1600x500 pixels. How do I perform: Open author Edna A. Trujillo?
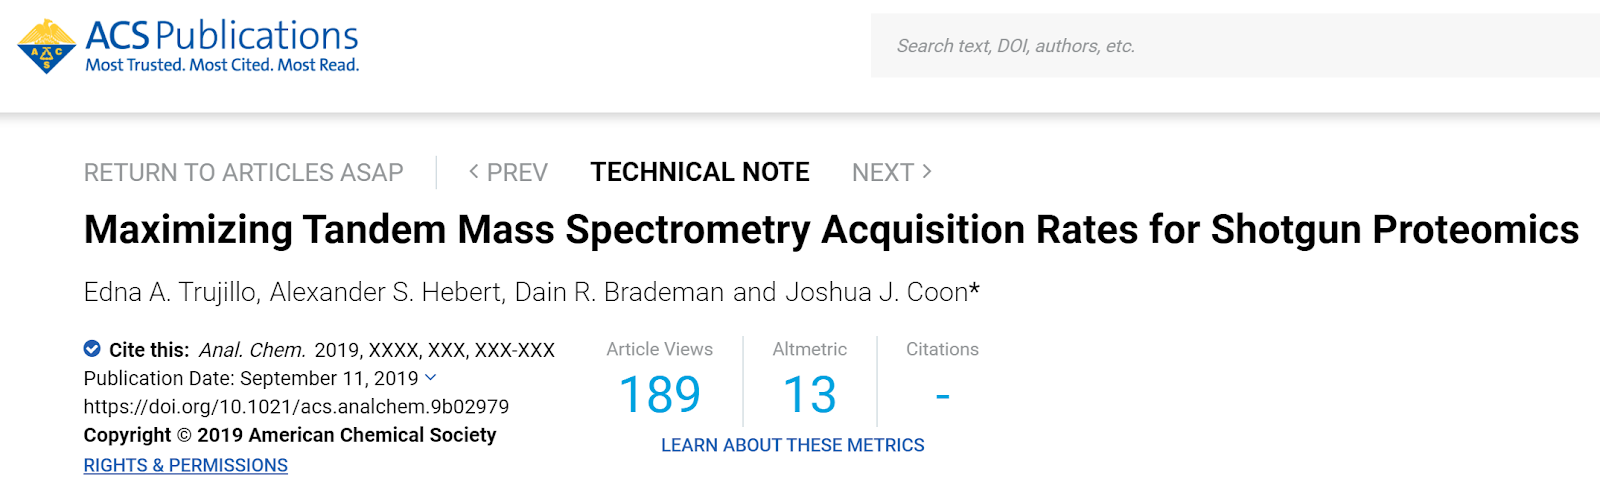click(171, 292)
